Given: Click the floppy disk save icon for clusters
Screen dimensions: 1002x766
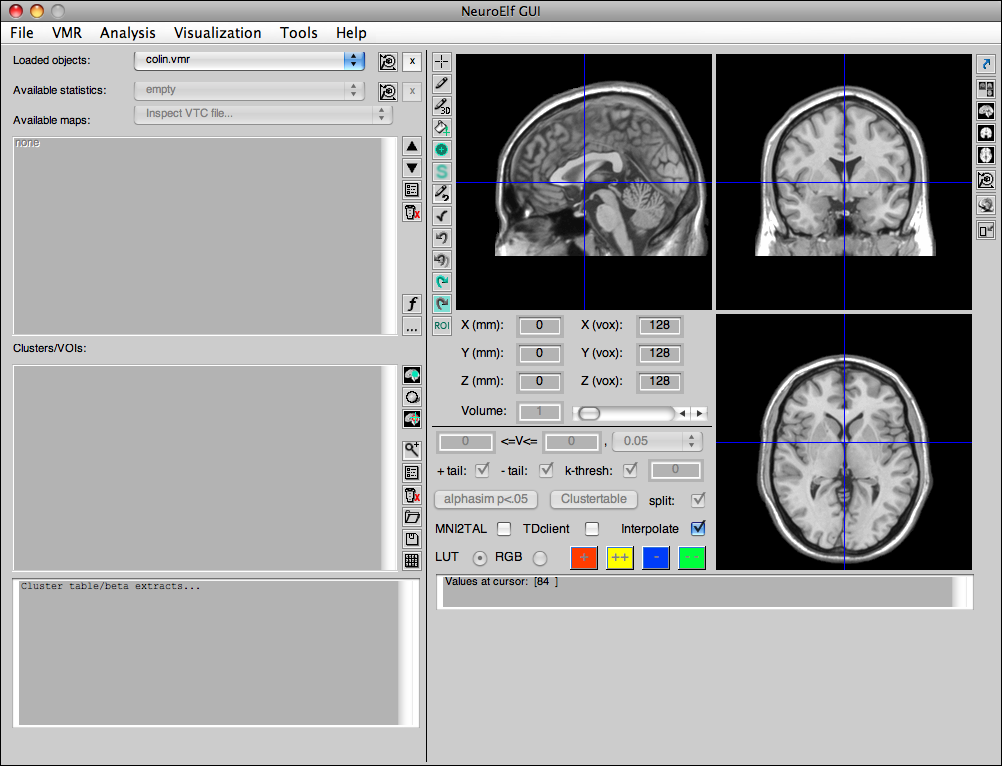Looking at the screenshot, I should click(411, 539).
